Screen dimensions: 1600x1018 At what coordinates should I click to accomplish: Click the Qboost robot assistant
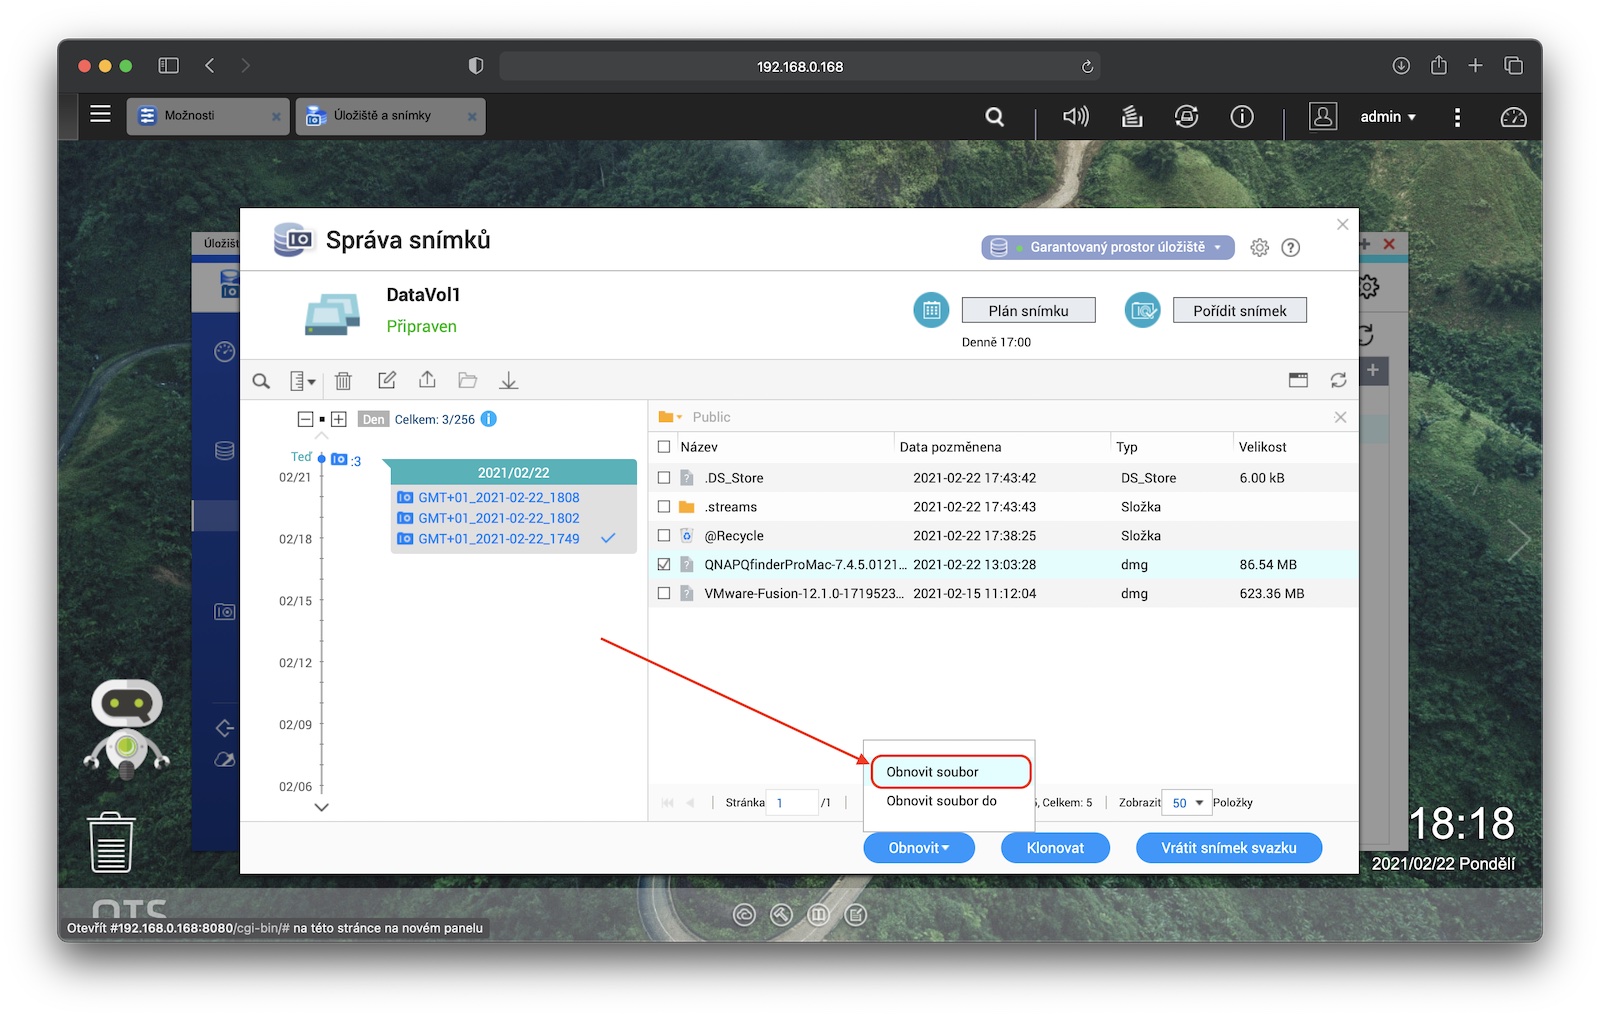[x=126, y=728]
